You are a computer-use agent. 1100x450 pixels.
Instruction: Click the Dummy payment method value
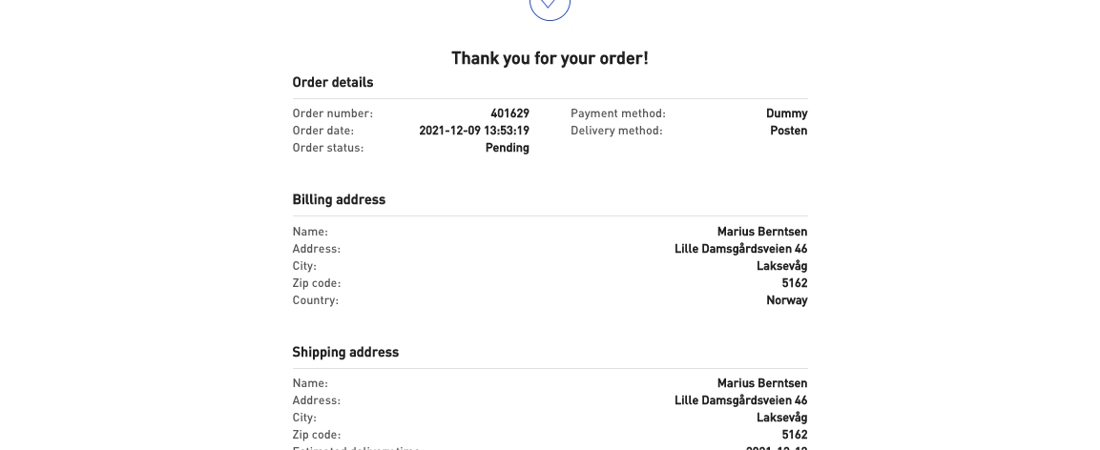pyautogui.click(x=786, y=114)
